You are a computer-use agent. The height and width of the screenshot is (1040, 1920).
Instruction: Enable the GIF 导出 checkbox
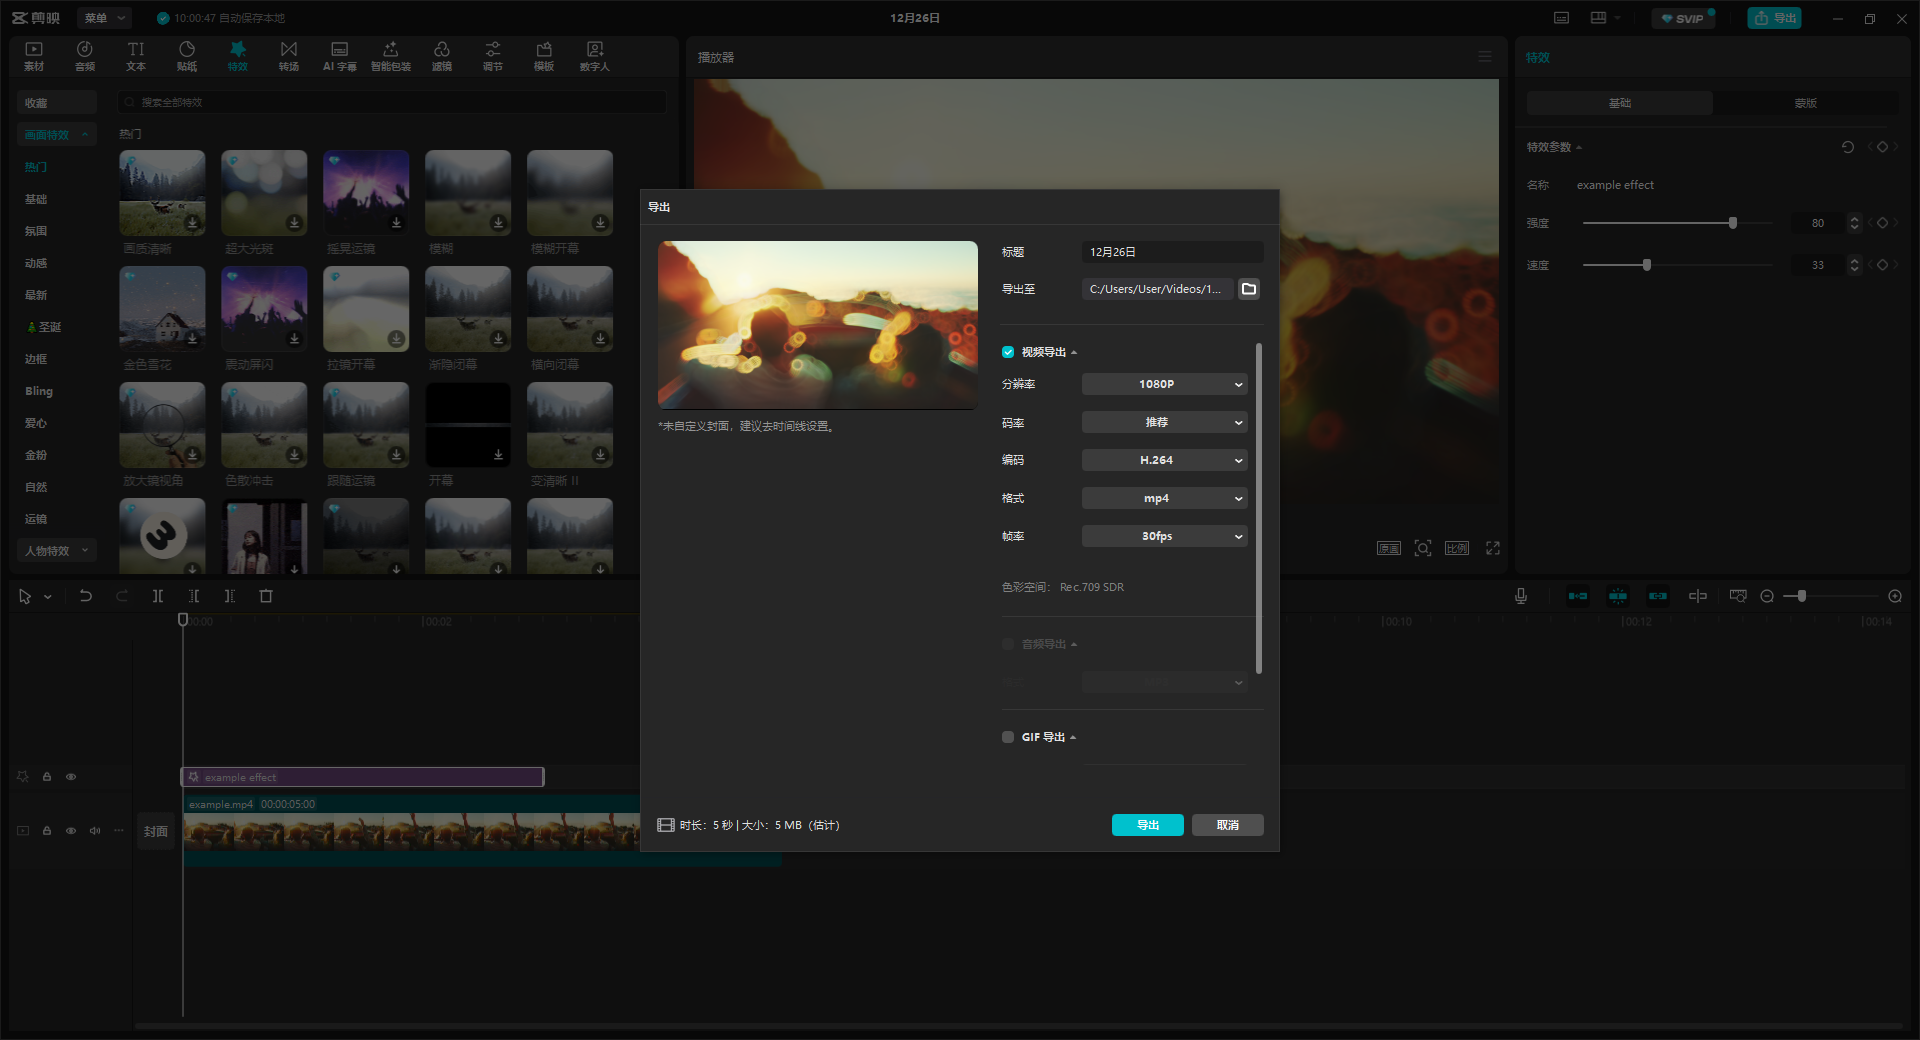[1008, 737]
